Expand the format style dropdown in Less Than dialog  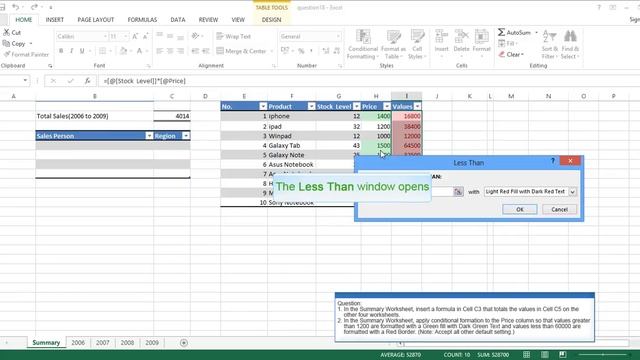(573, 192)
